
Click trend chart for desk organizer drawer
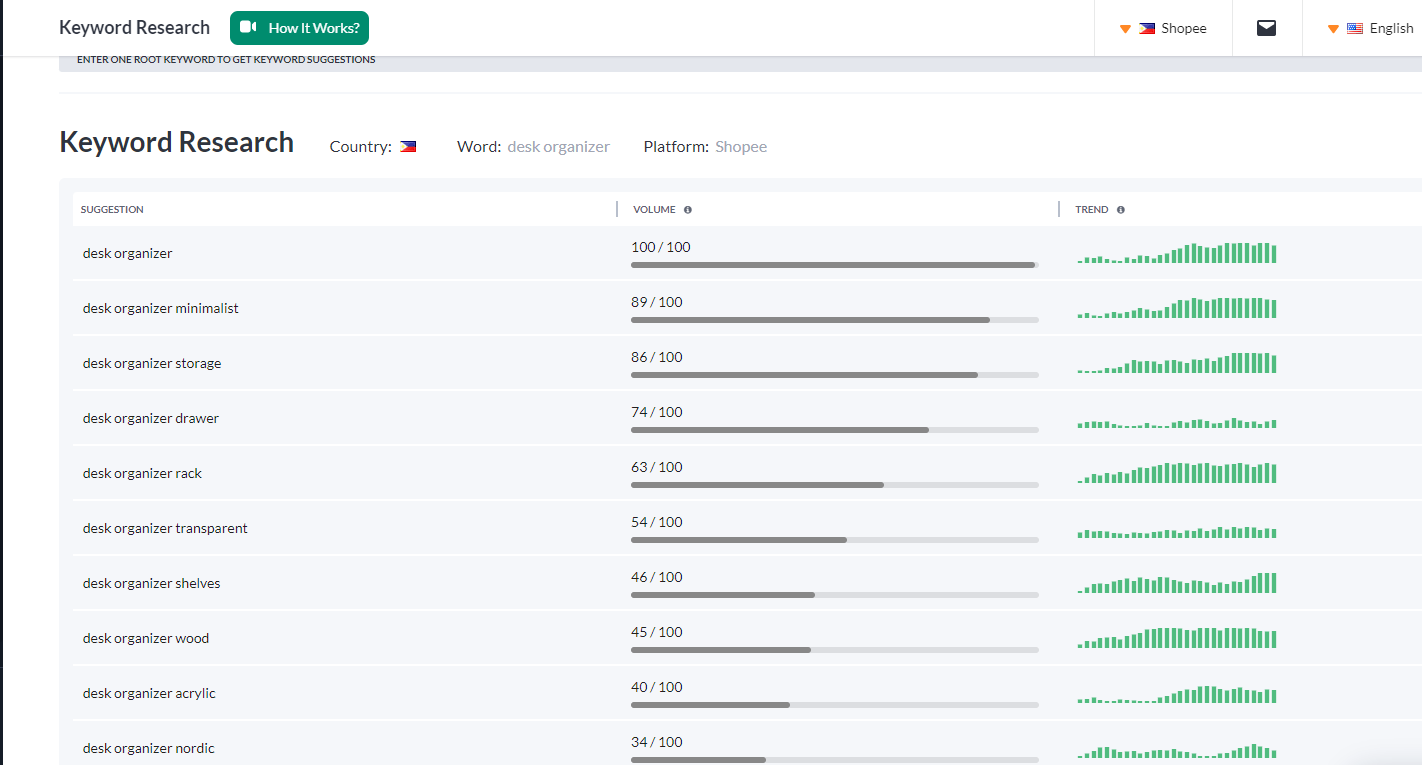pyautogui.click(x=1177, y=423)
